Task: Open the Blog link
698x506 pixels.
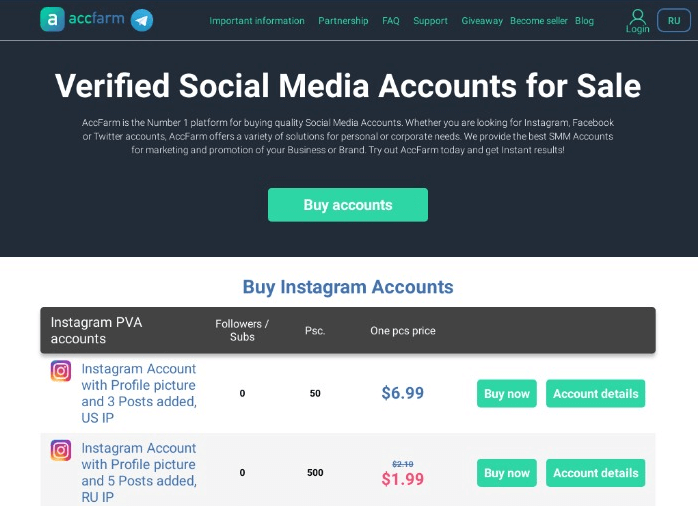Action: (584, 21)
